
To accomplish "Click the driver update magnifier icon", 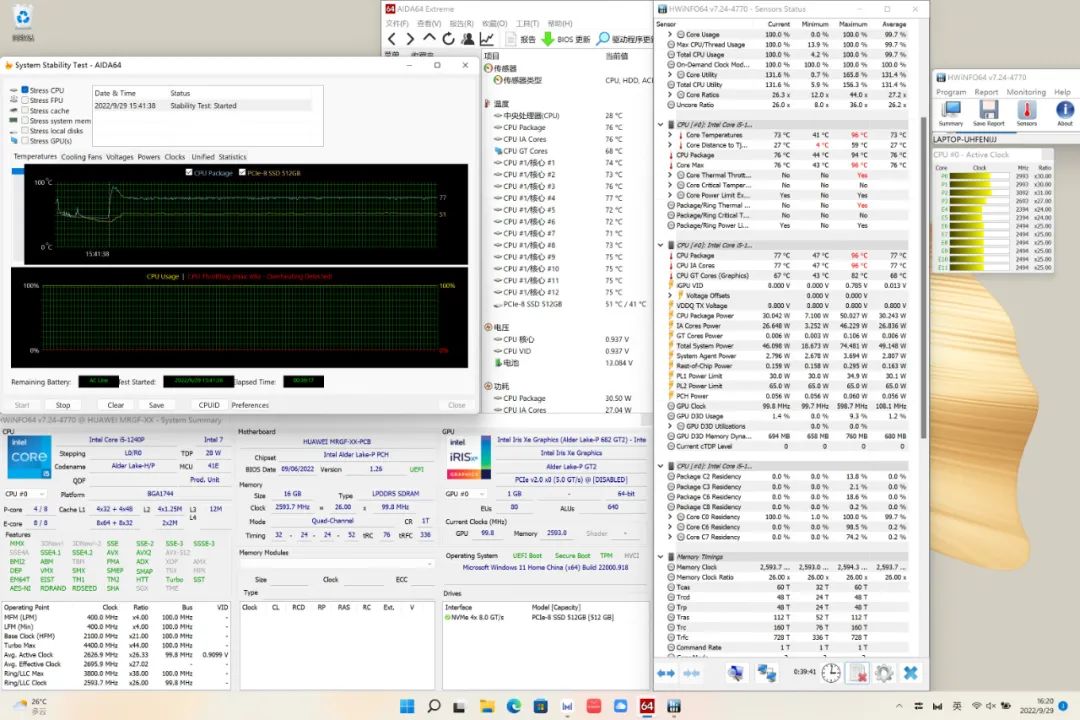I will coord(603,39).
